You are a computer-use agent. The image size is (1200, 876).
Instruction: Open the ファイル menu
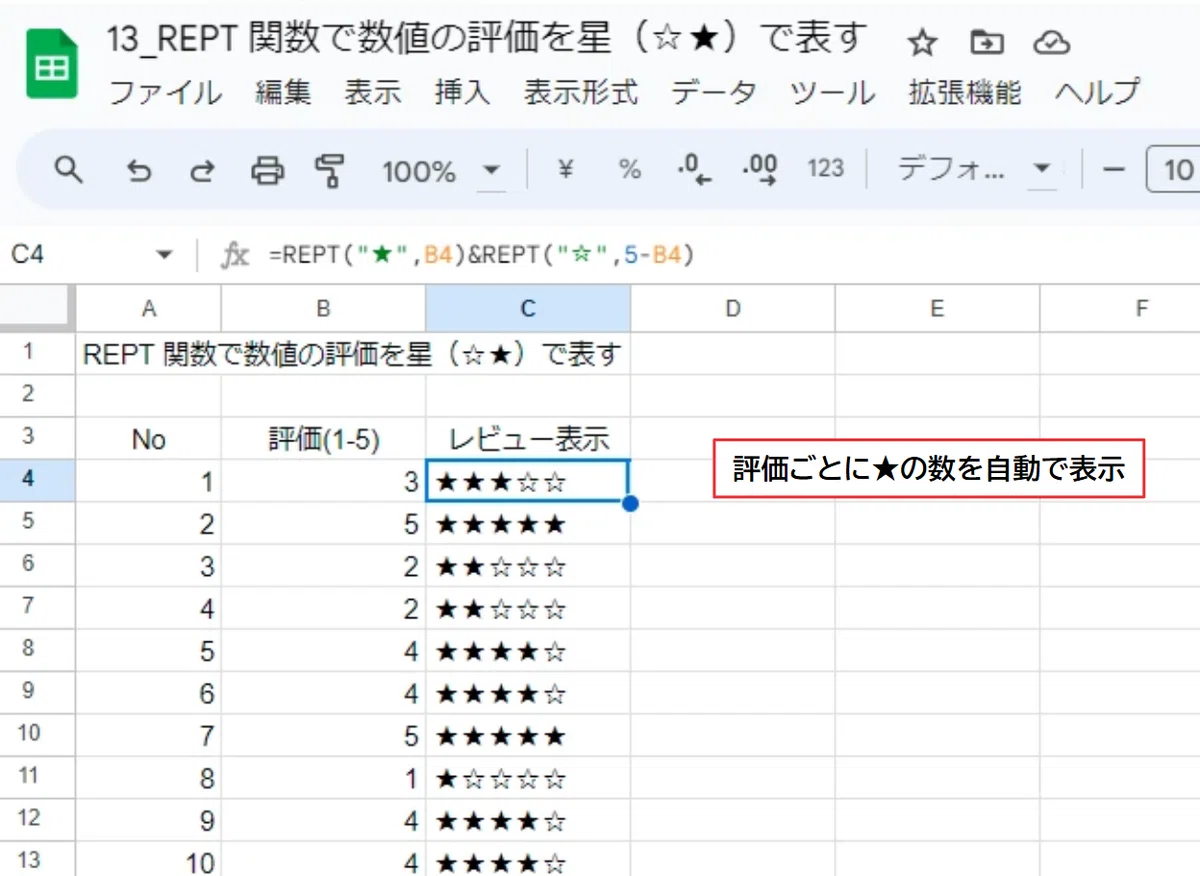coord(165,93)
